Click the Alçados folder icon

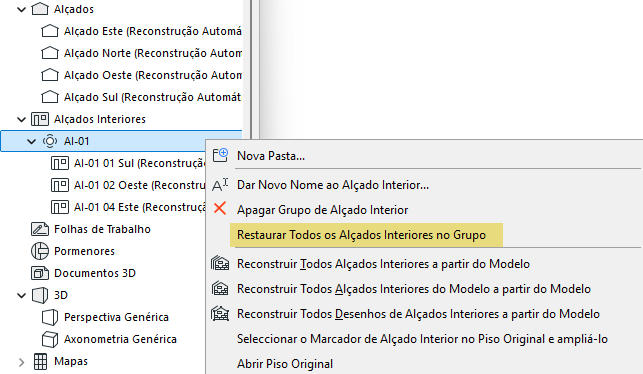(40, 9)
